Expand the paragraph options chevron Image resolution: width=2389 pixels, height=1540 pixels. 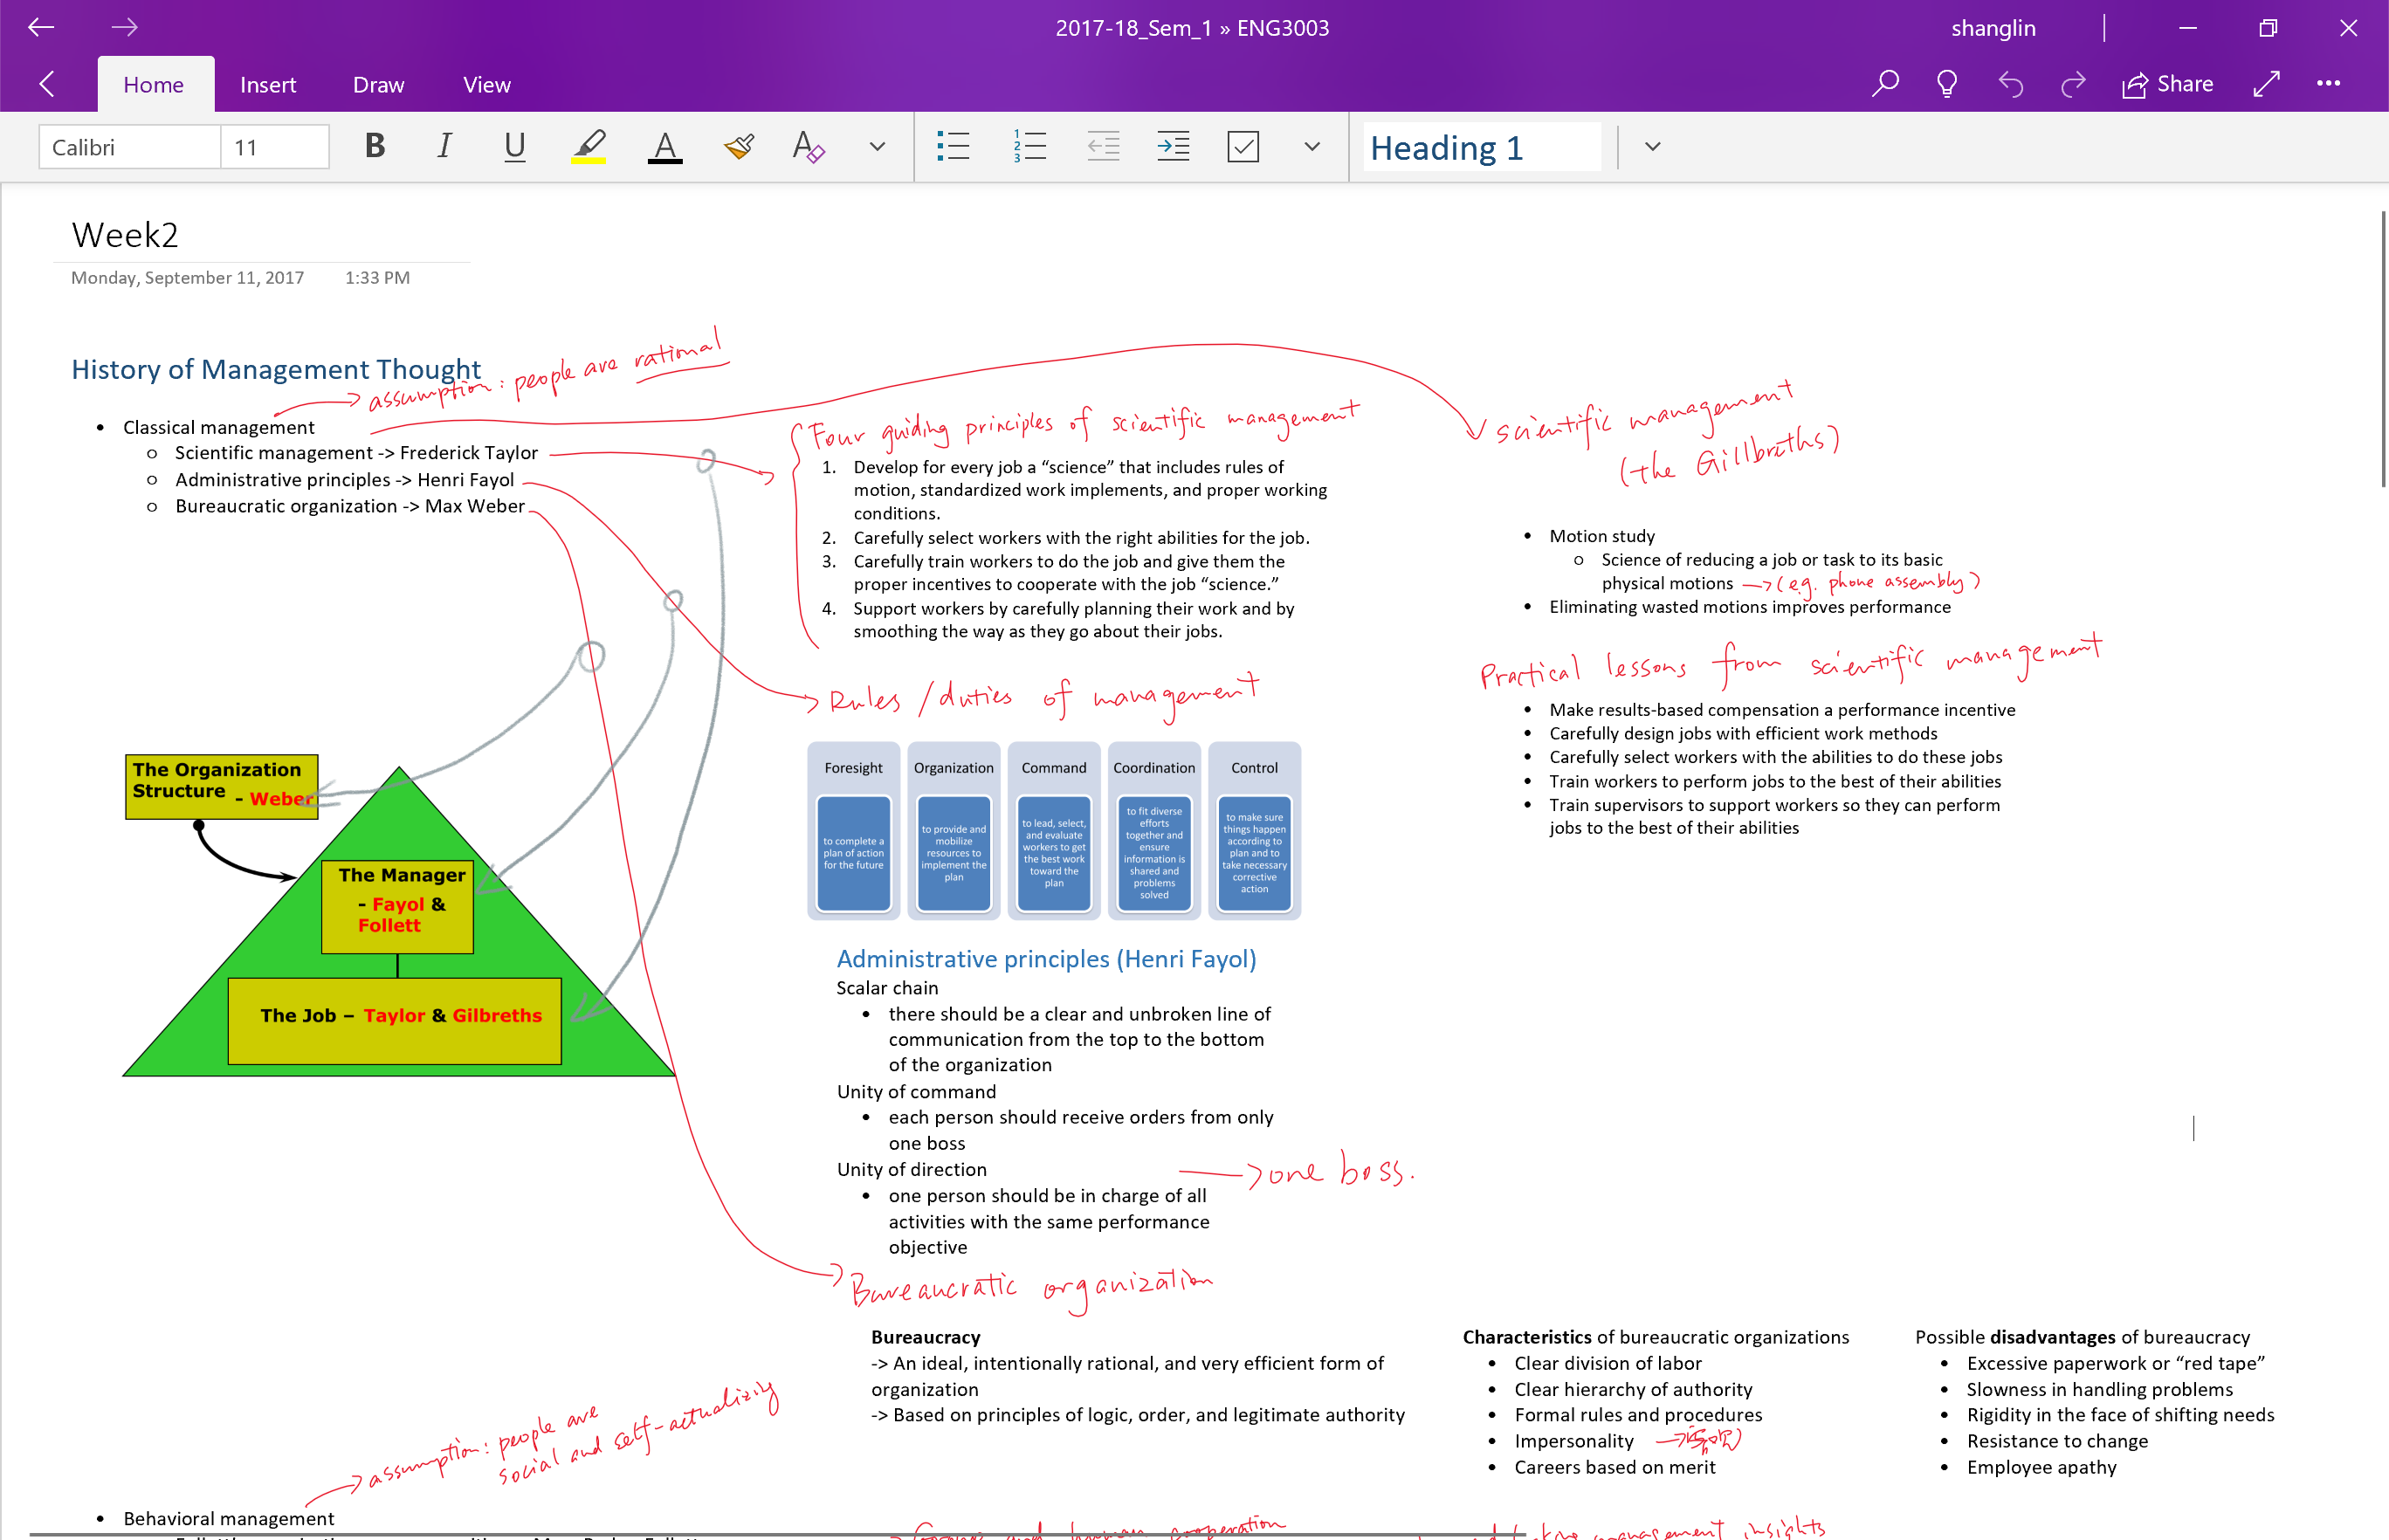tap(1312, 147)
